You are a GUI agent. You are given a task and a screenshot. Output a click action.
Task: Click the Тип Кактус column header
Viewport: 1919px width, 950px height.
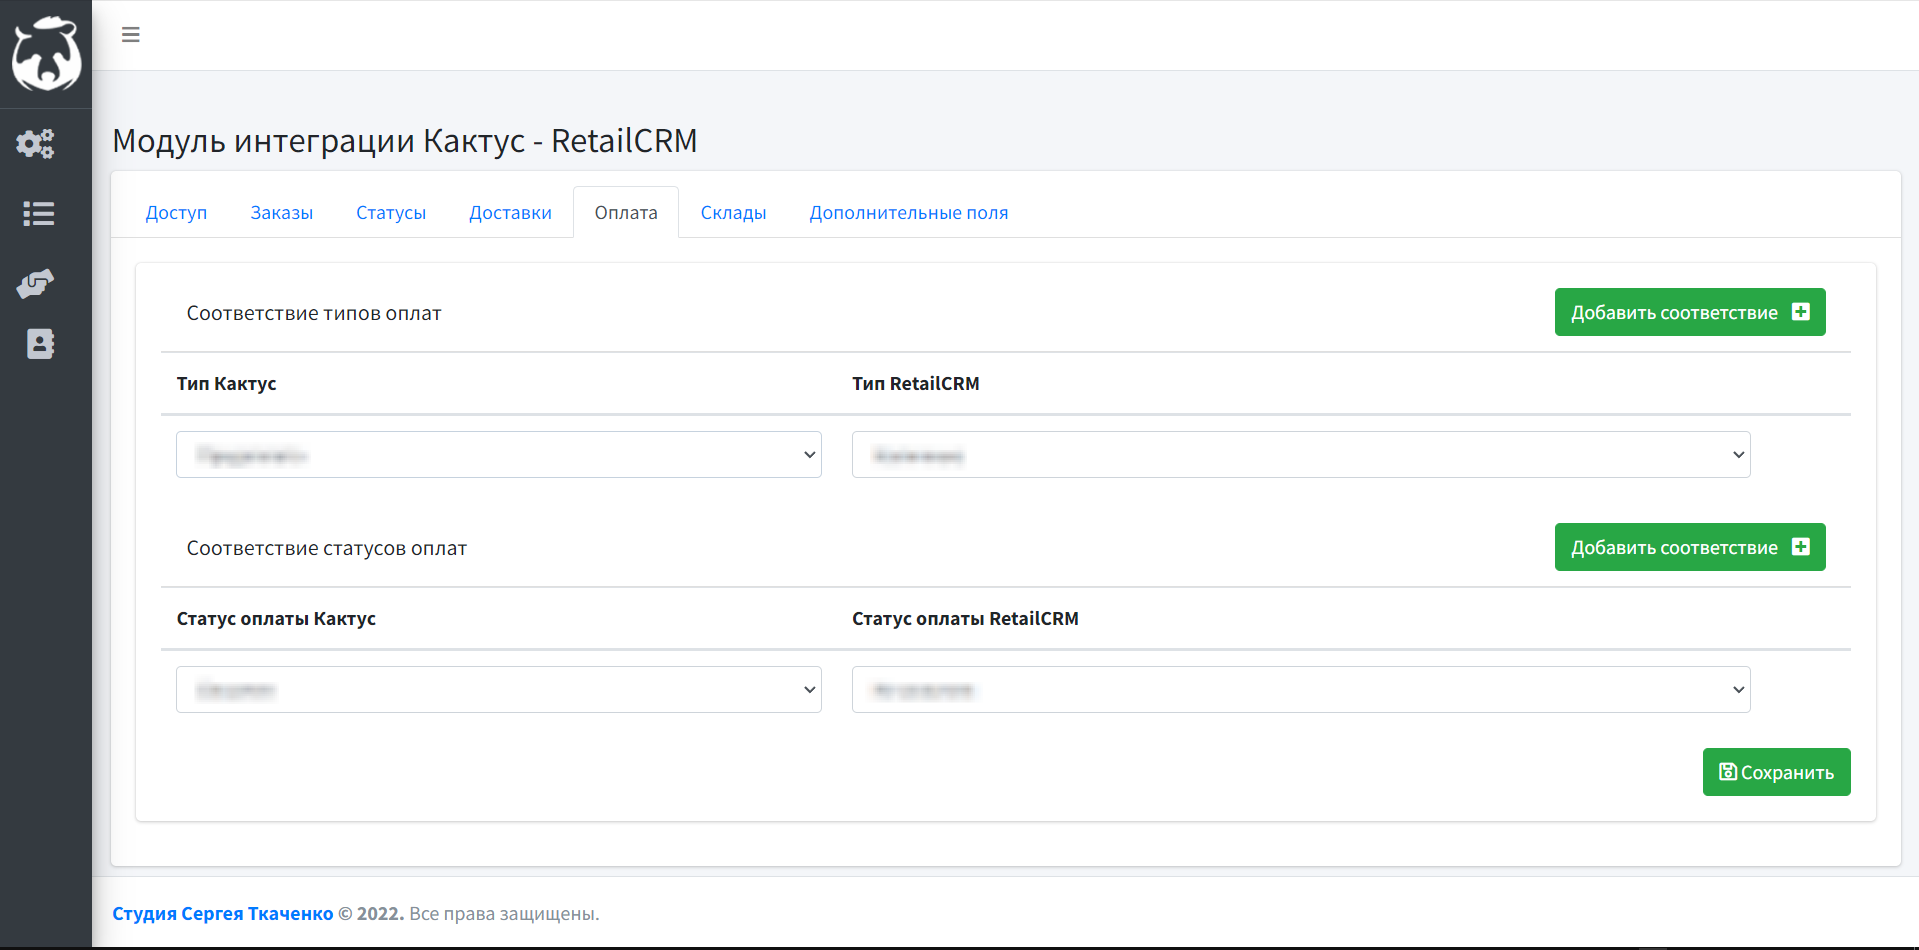click(227, 384)
